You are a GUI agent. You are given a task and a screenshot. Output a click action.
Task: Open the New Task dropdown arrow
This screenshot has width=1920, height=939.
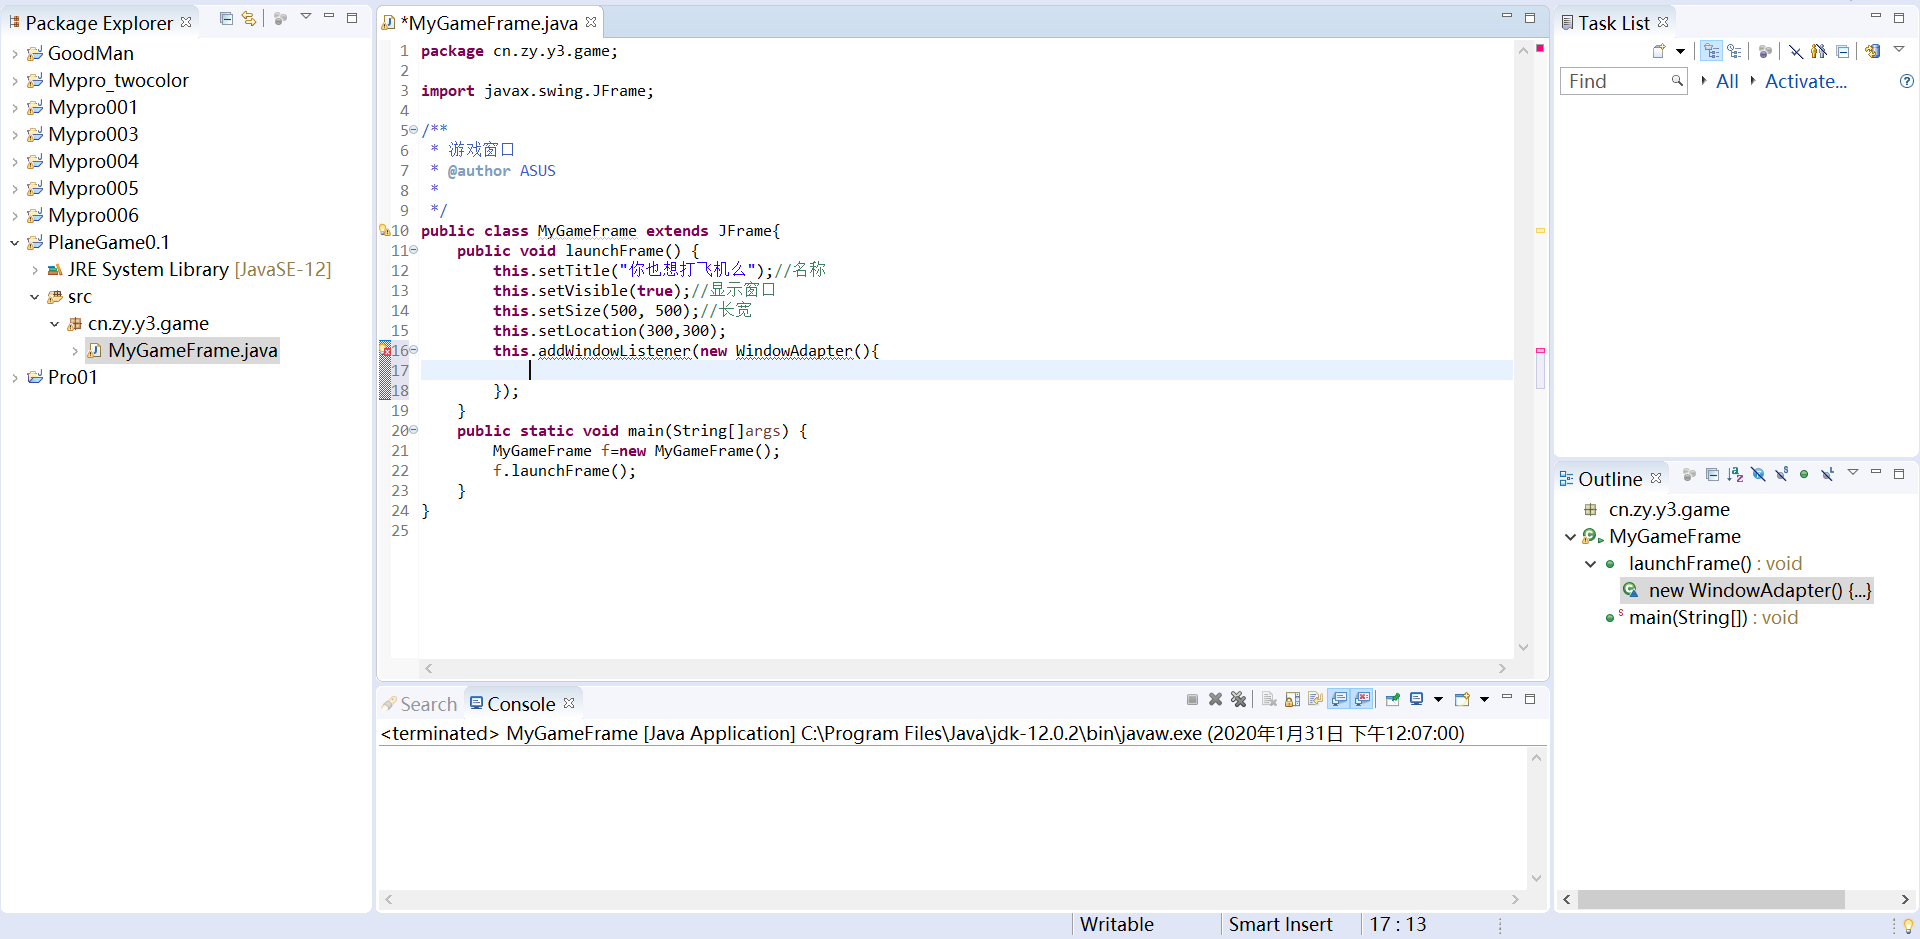click(x=1680, y=51)
